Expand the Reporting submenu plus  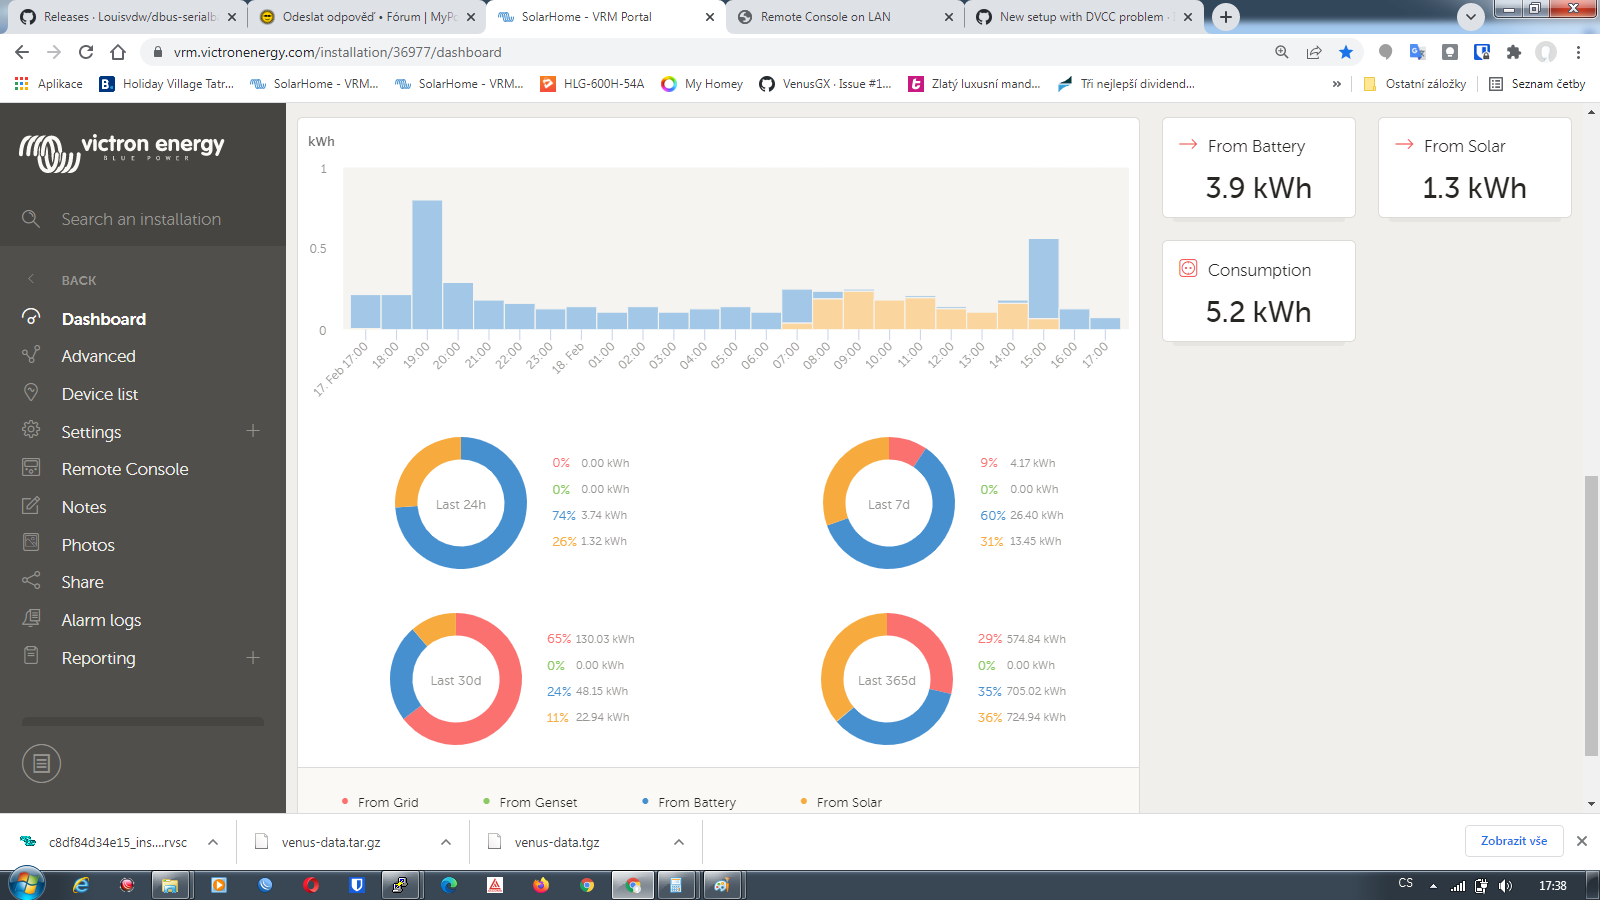coord(253,657)
